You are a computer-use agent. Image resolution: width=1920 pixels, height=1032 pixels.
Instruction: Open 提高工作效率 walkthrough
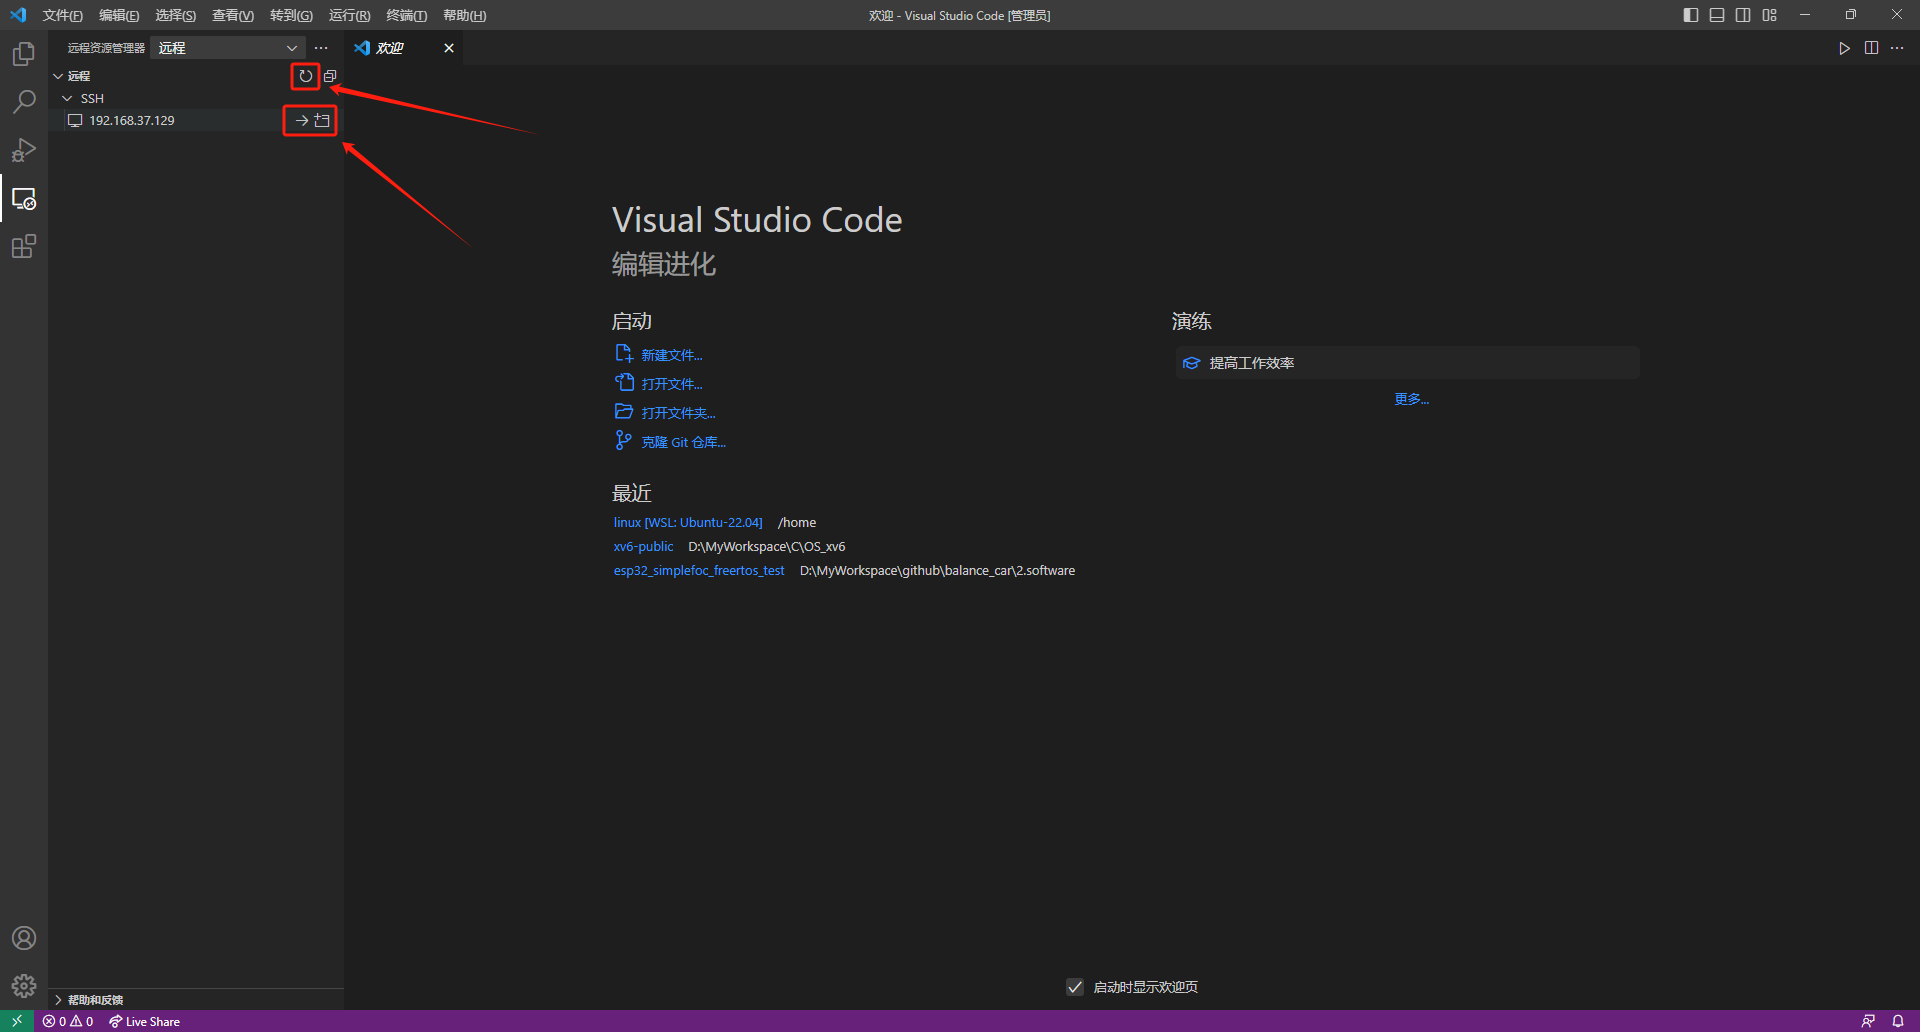(1408, 363)
